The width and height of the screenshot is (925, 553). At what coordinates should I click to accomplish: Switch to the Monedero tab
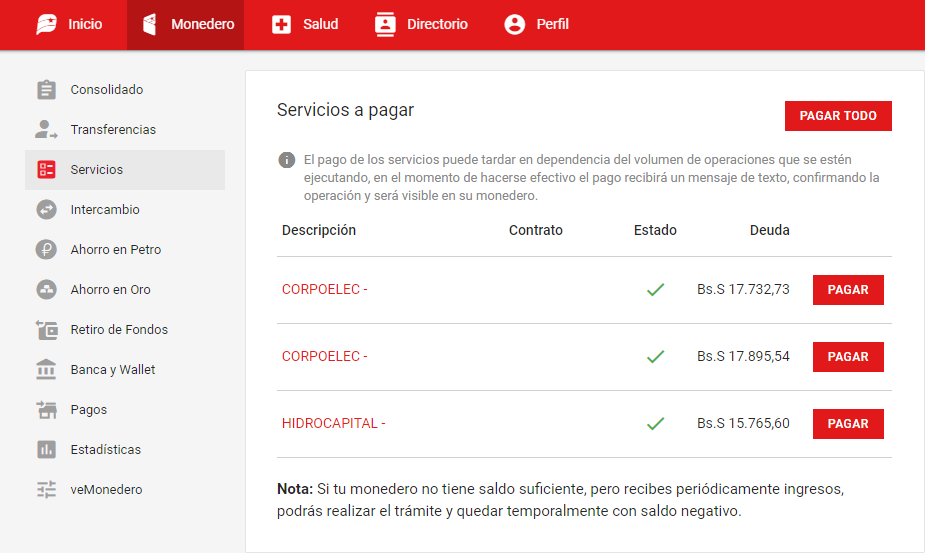coord(185,24)
